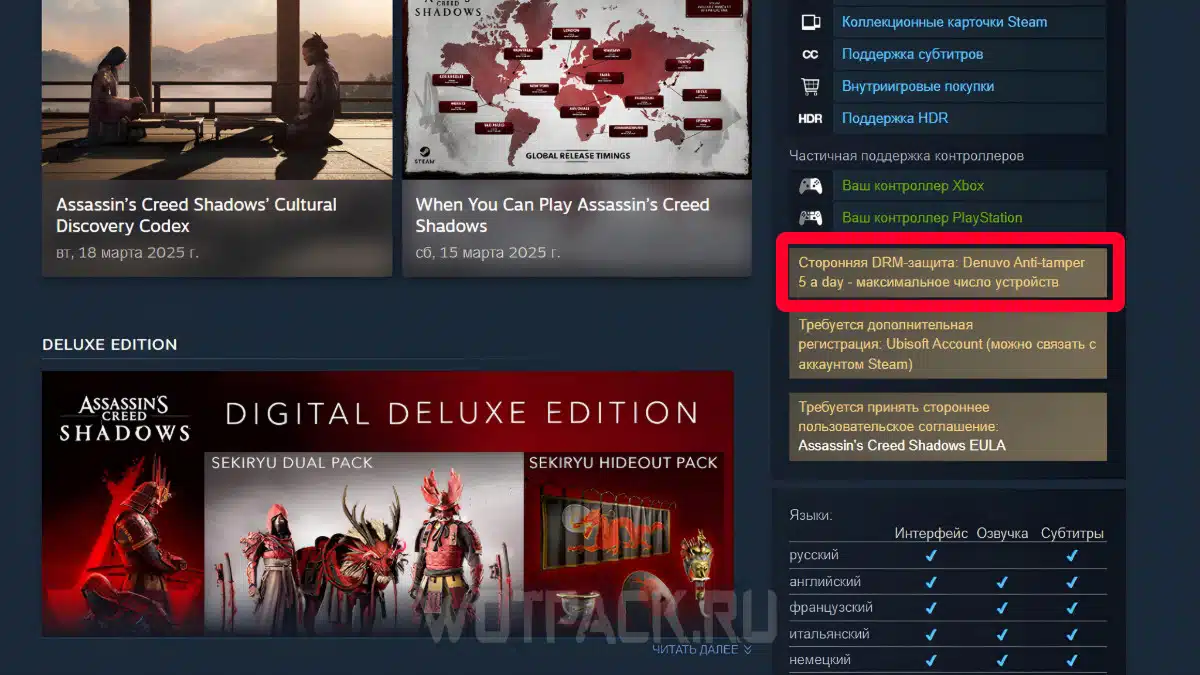Click the DELUXE EDITION heading
The height and width of the screenshot is (675, 1200).
point(110,344)
